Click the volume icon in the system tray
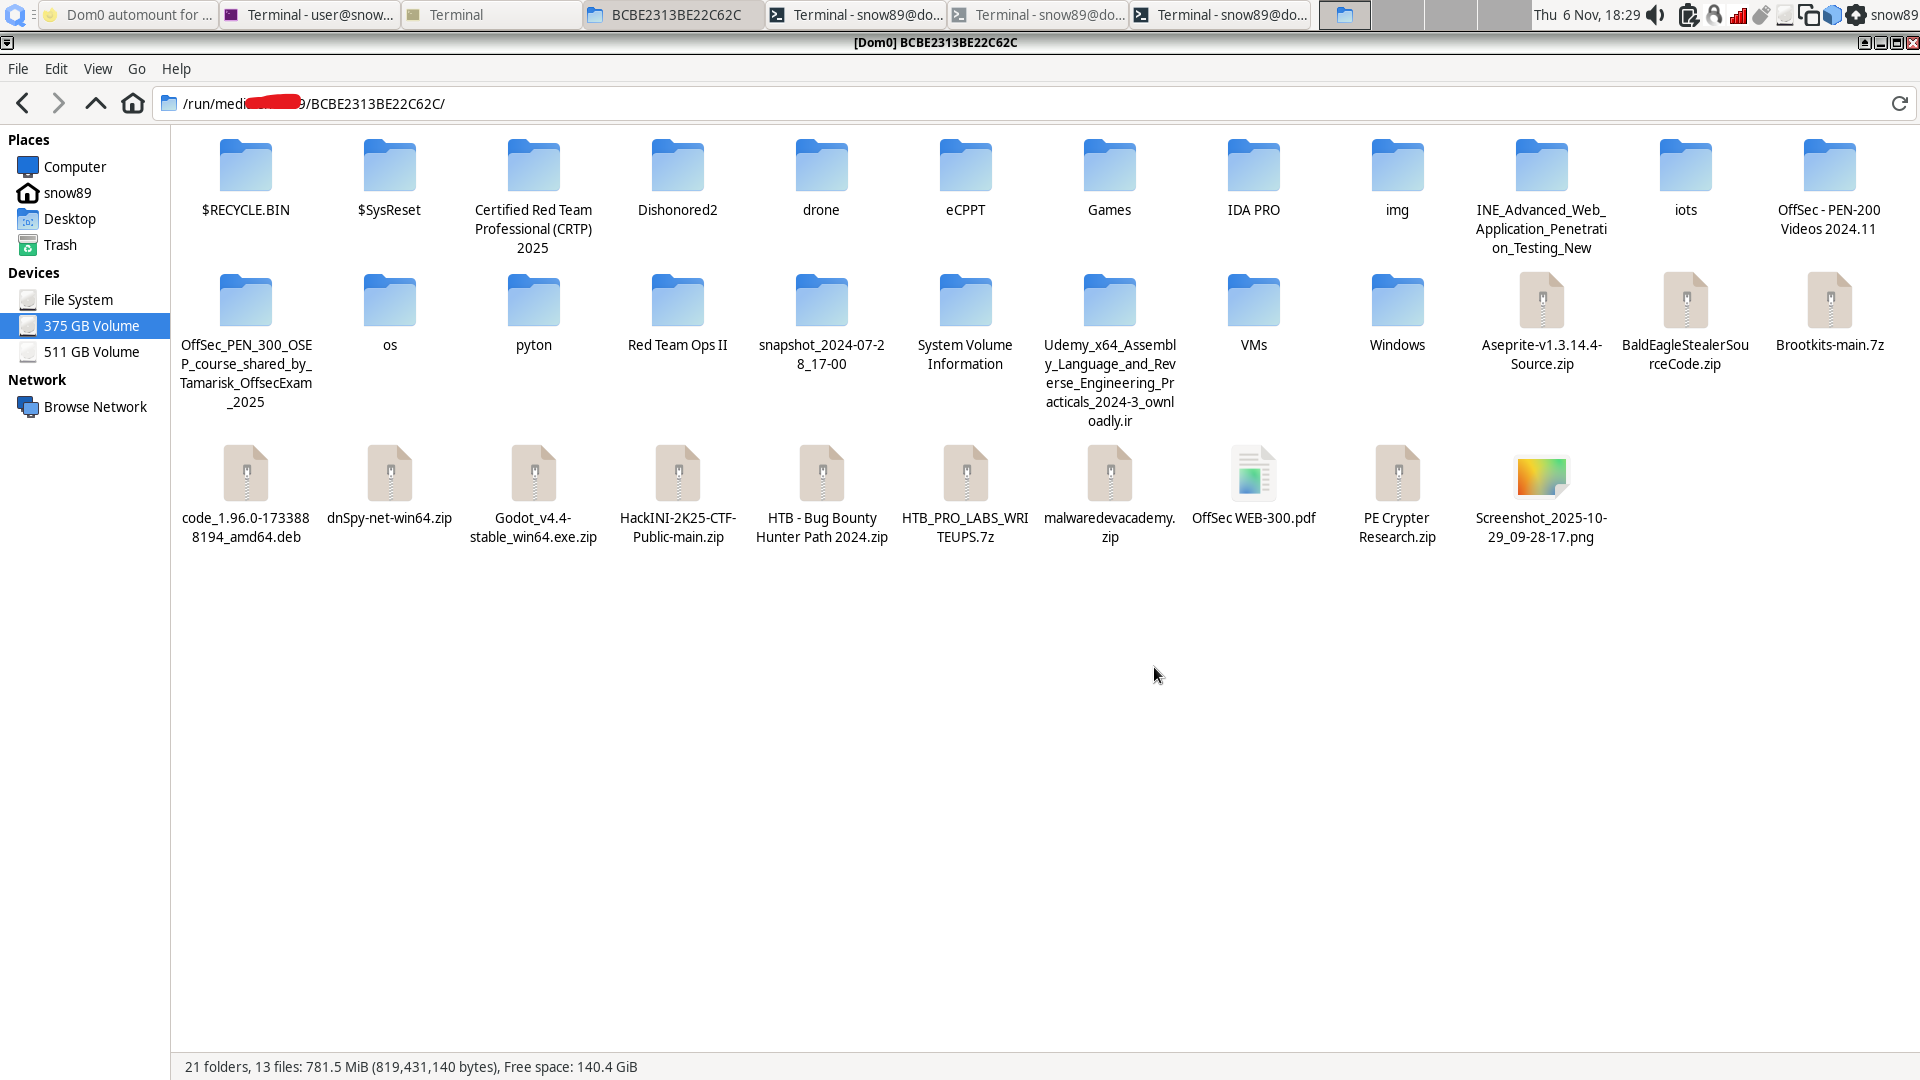This screenshot has width=1920, height=1080. pyautogui.click(x=1655, y=15)
